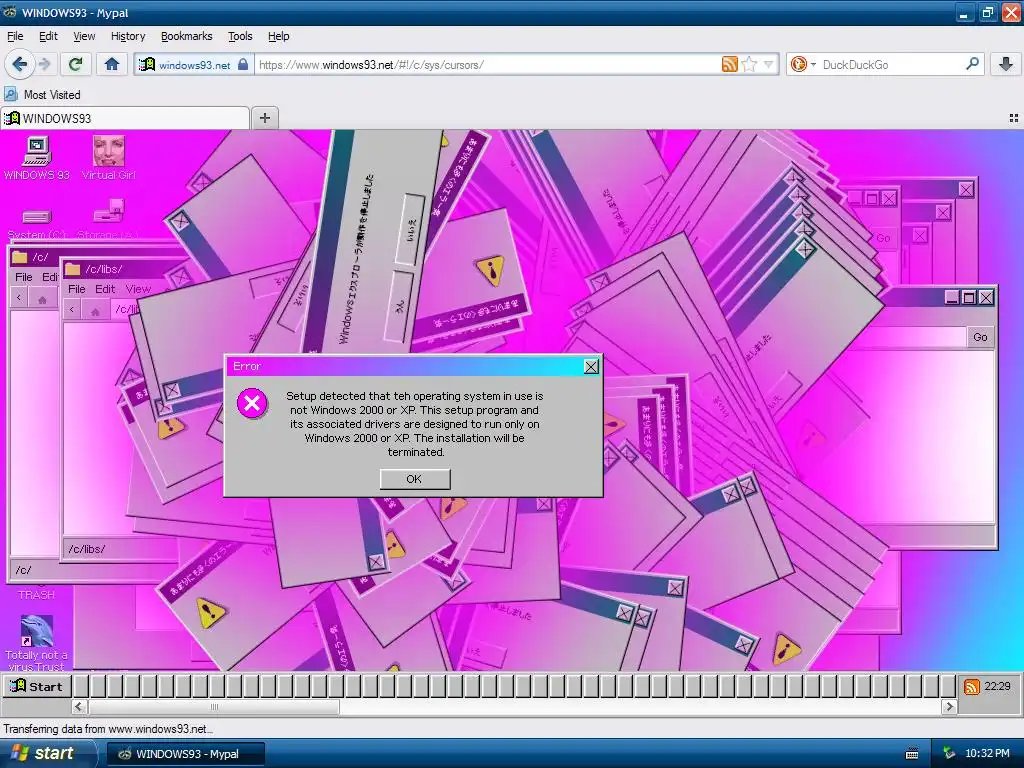Click back arrow in /c/libs/ window
1024x768 pixels.
pos(72,310)
